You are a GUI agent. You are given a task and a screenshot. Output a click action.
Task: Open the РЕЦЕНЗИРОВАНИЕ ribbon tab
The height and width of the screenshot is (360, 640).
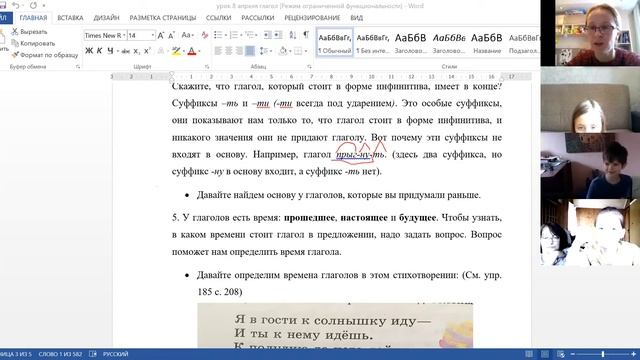pos(312,18)
